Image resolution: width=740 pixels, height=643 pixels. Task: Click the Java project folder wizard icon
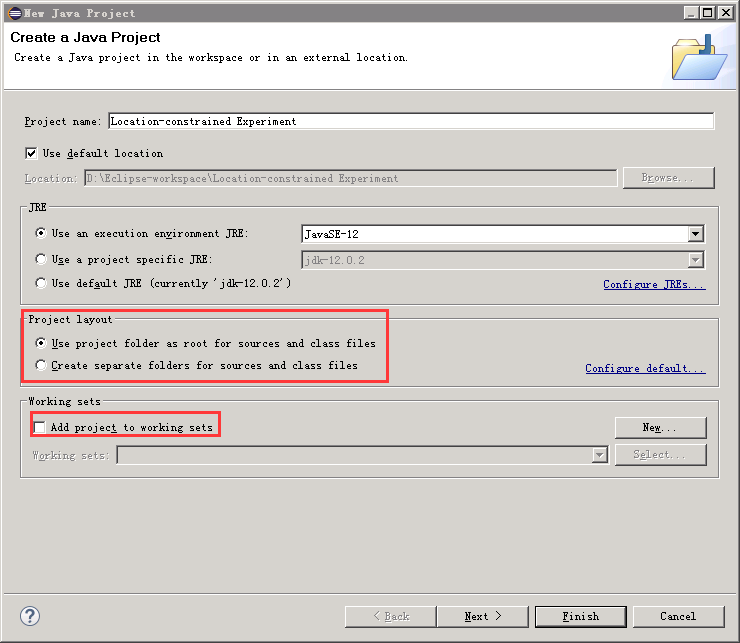[x=700, y=58]
